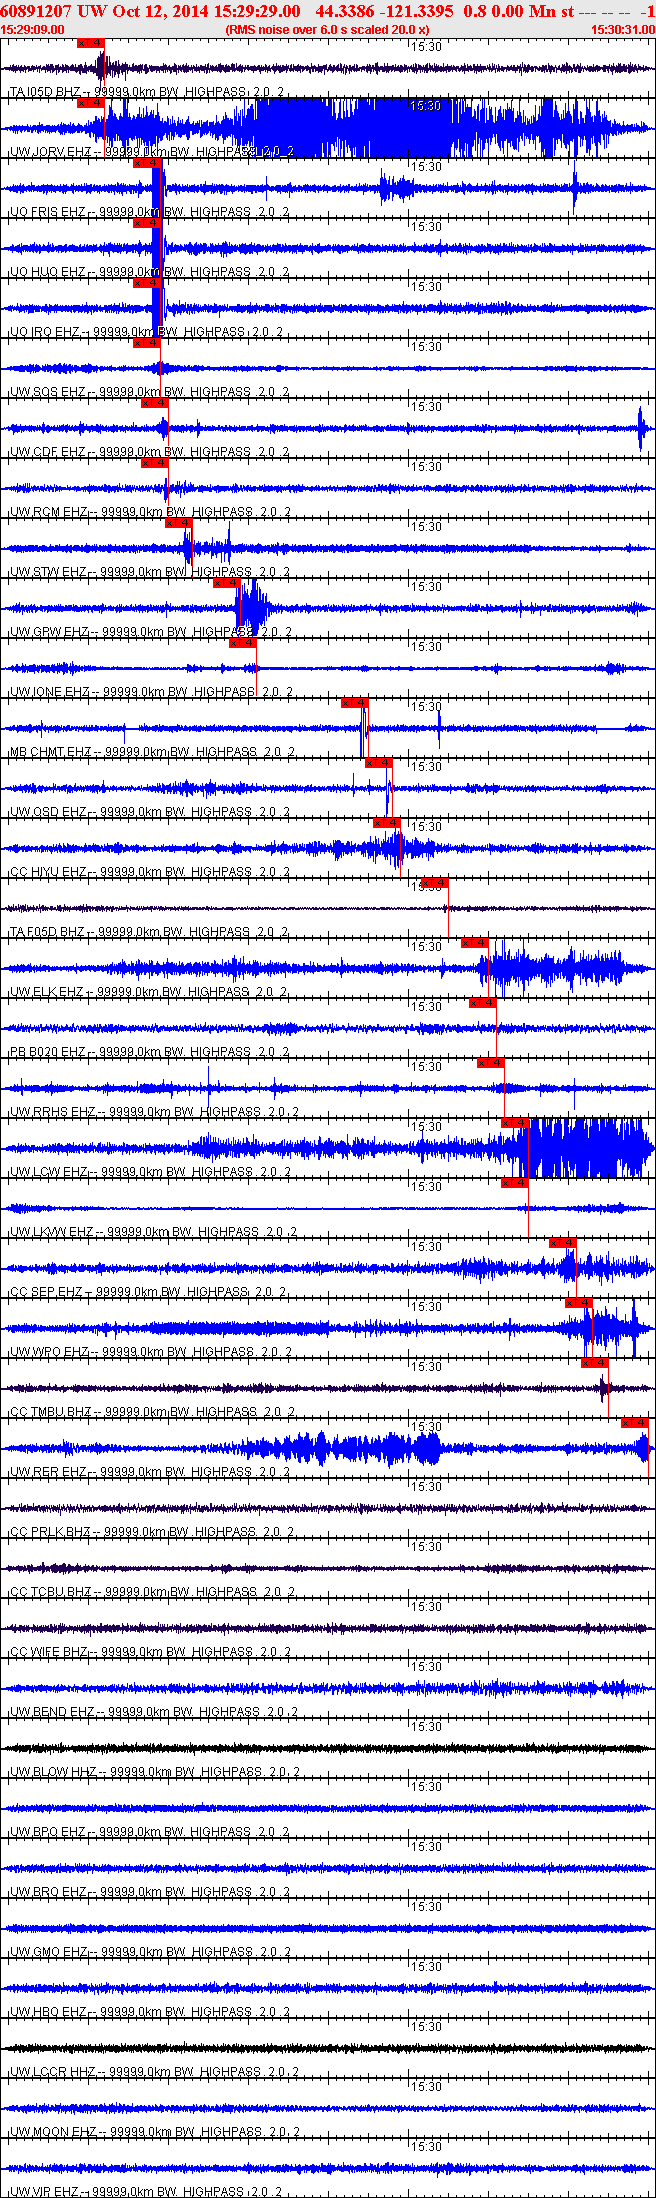This screenshot has height=2198, width=656.
Task: Click the 'UW JORV EHZ' station label
Action: pos(50,152)
